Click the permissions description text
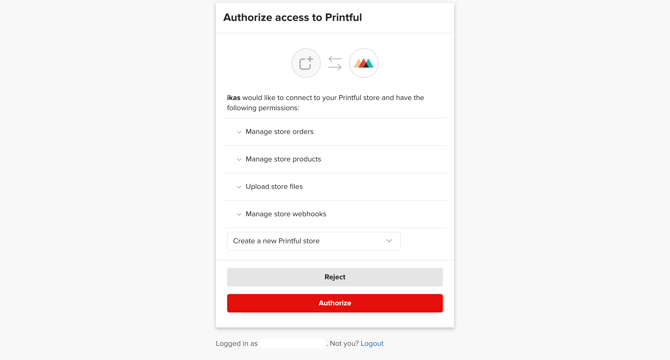The height and width of the screenshot is (360, 670). click(326, 103)
